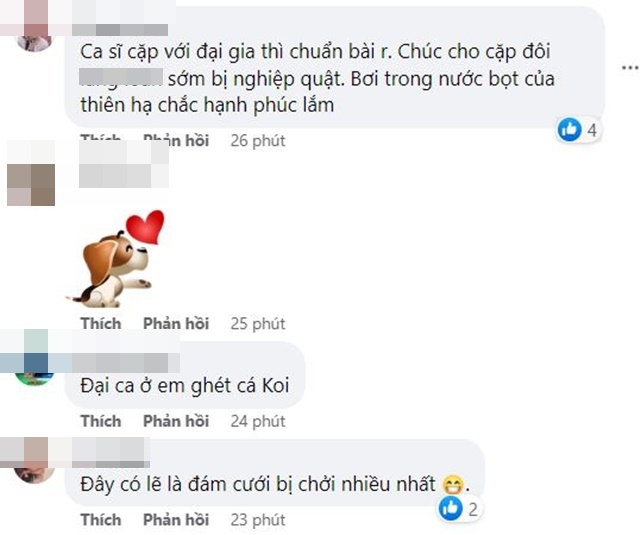Reply to the sticker comment via Phản hồi
Image resolution: width=640 pixels, height=535 pixels.
(x=176, y=323)
